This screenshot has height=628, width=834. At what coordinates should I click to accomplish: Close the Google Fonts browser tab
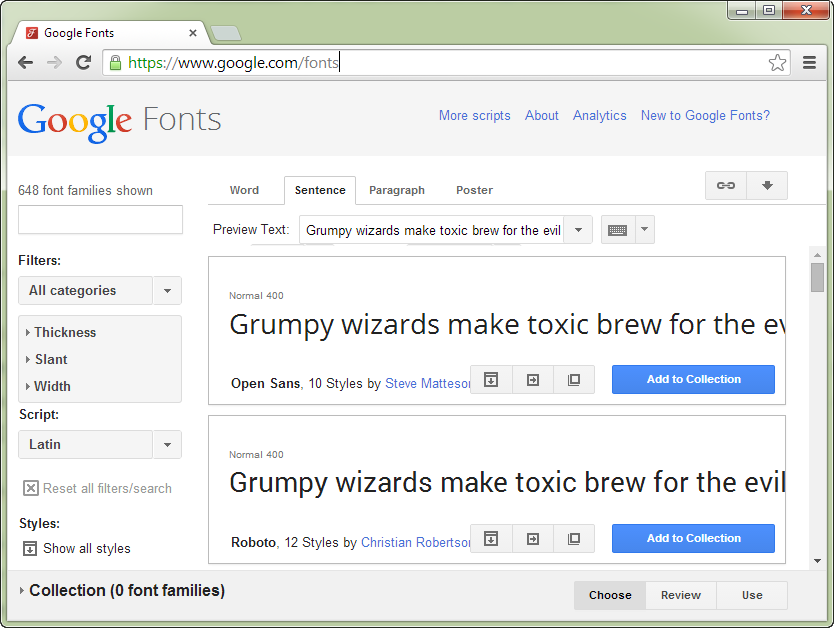click(193, 33)
